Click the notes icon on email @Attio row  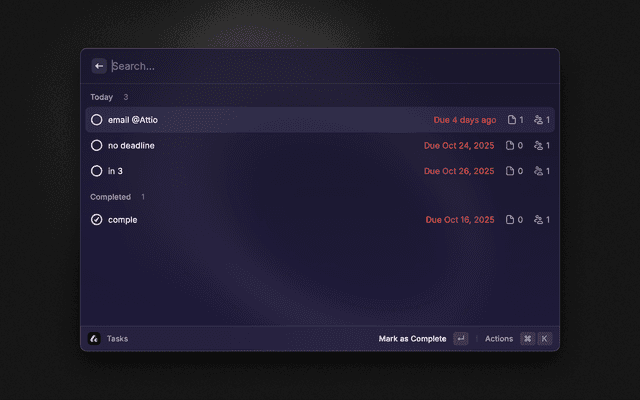(x=511, y=120)
